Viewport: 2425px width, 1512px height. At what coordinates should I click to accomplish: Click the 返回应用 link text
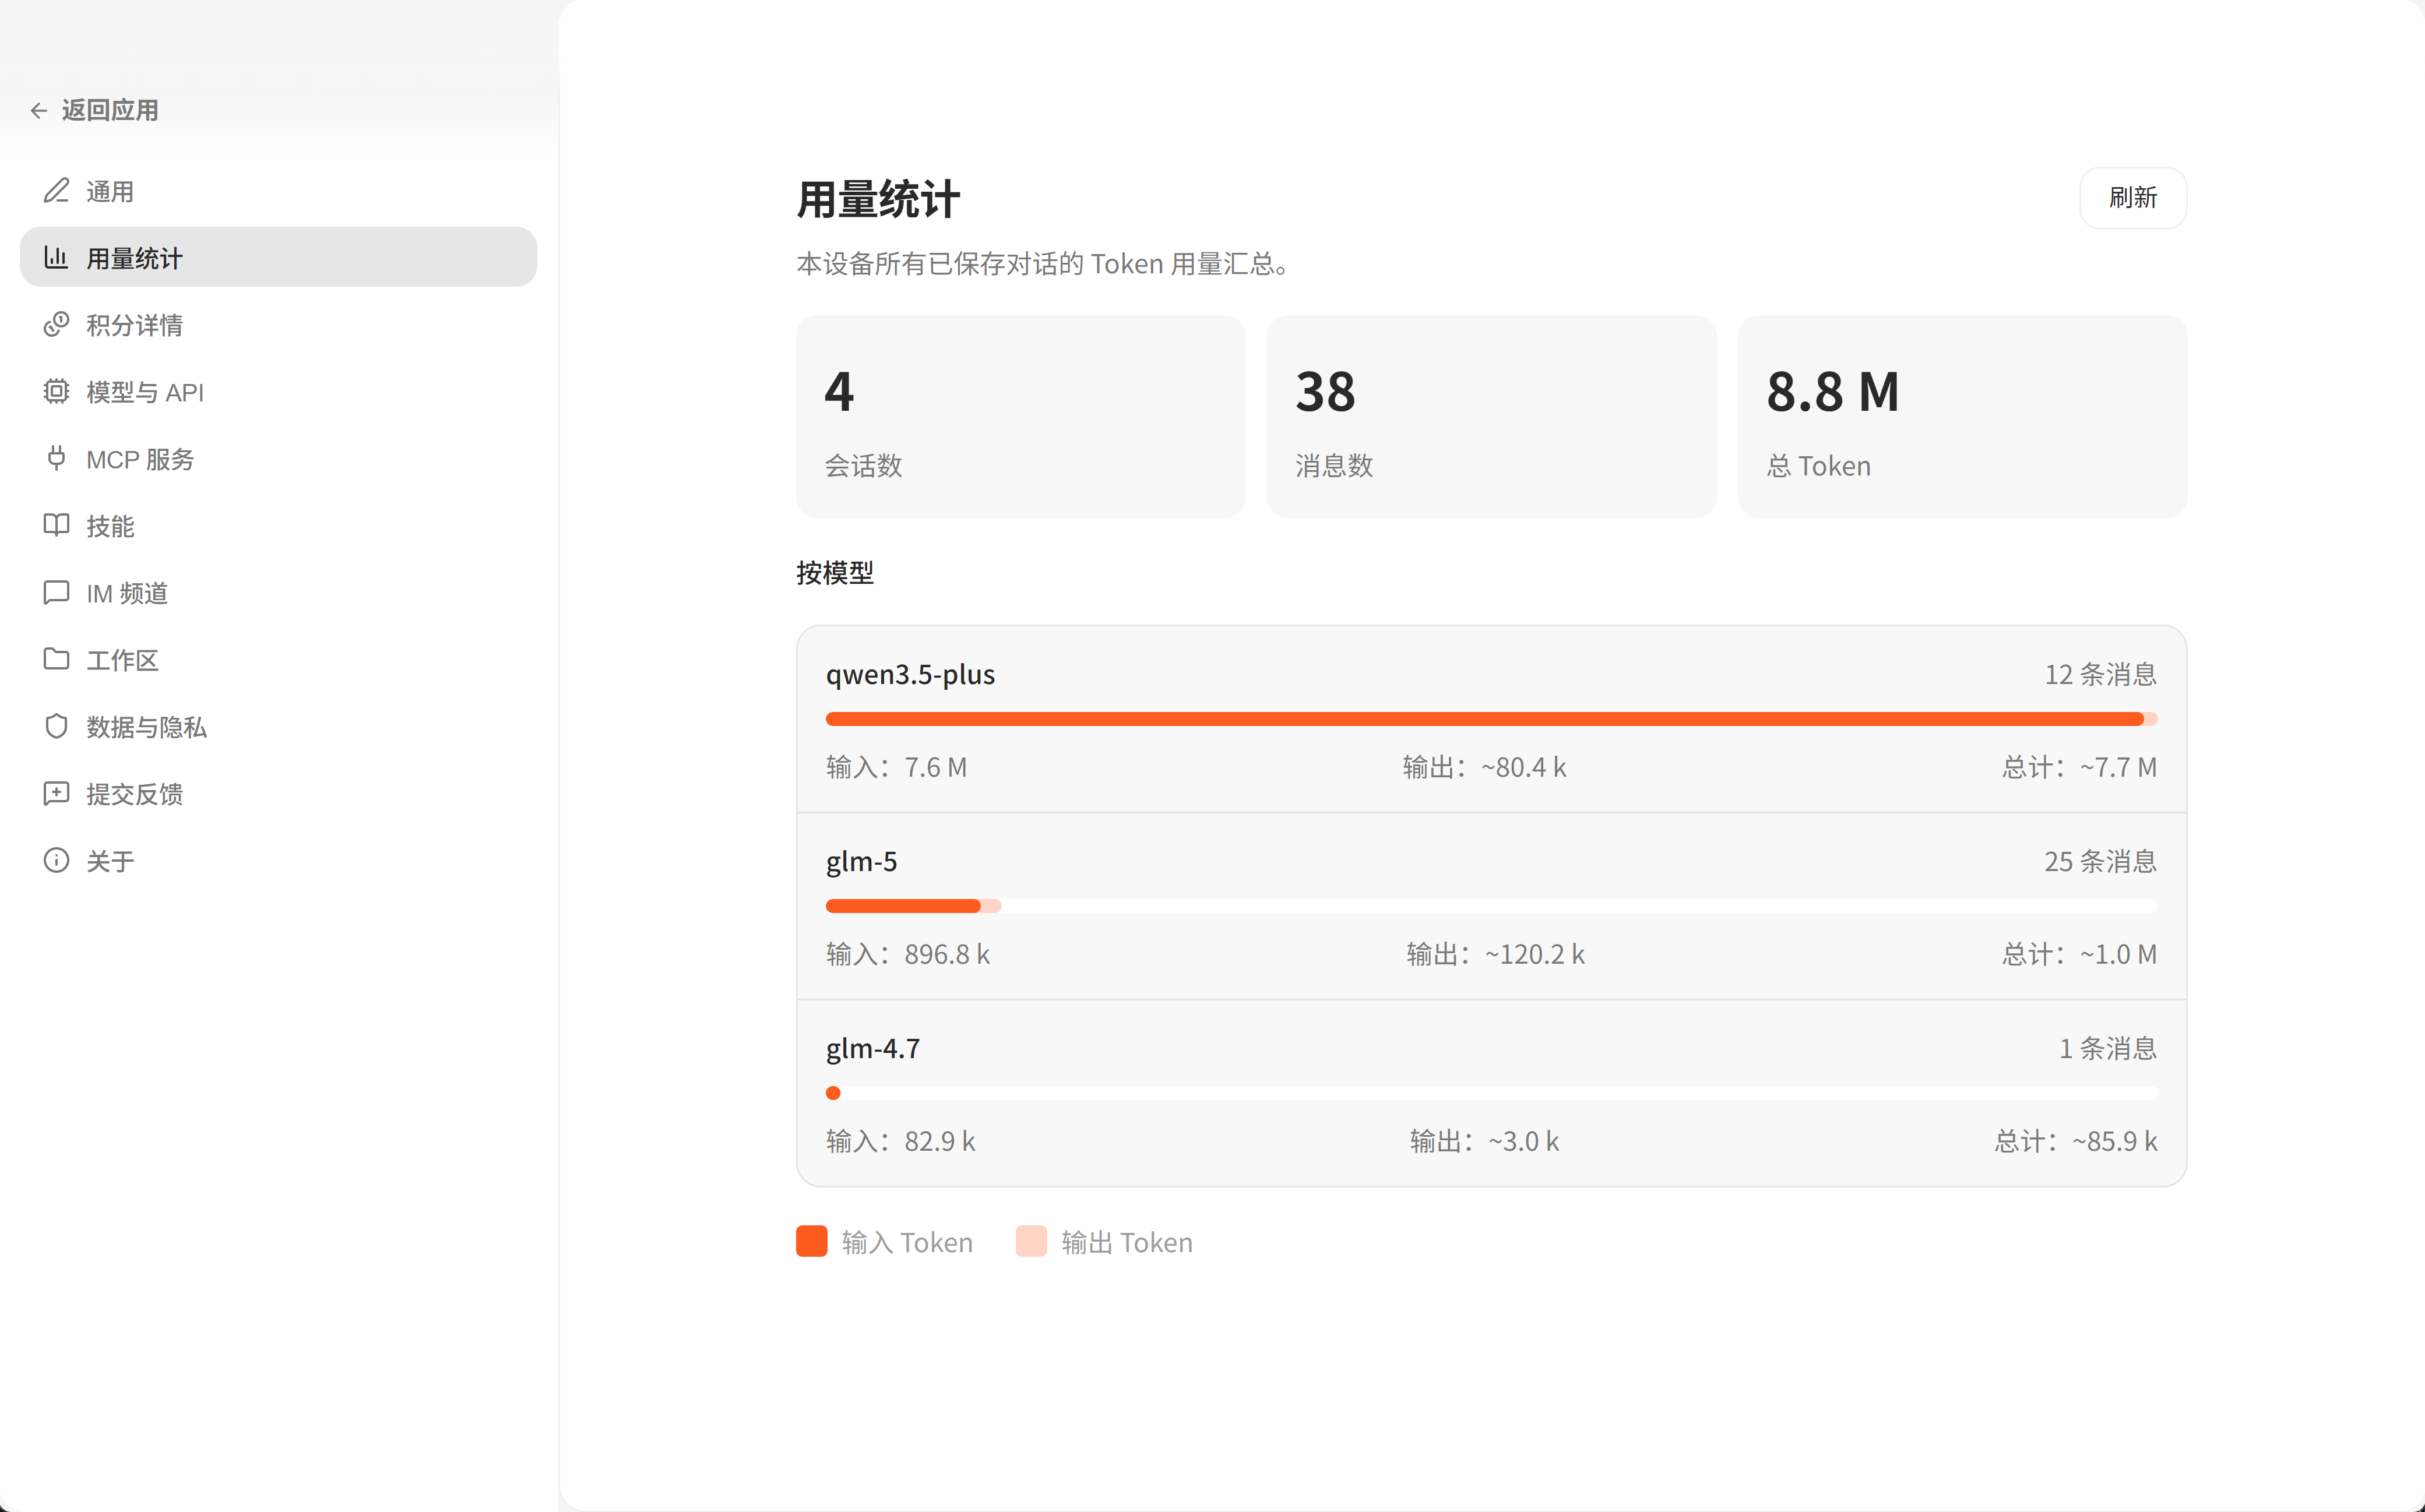point(110,110)
